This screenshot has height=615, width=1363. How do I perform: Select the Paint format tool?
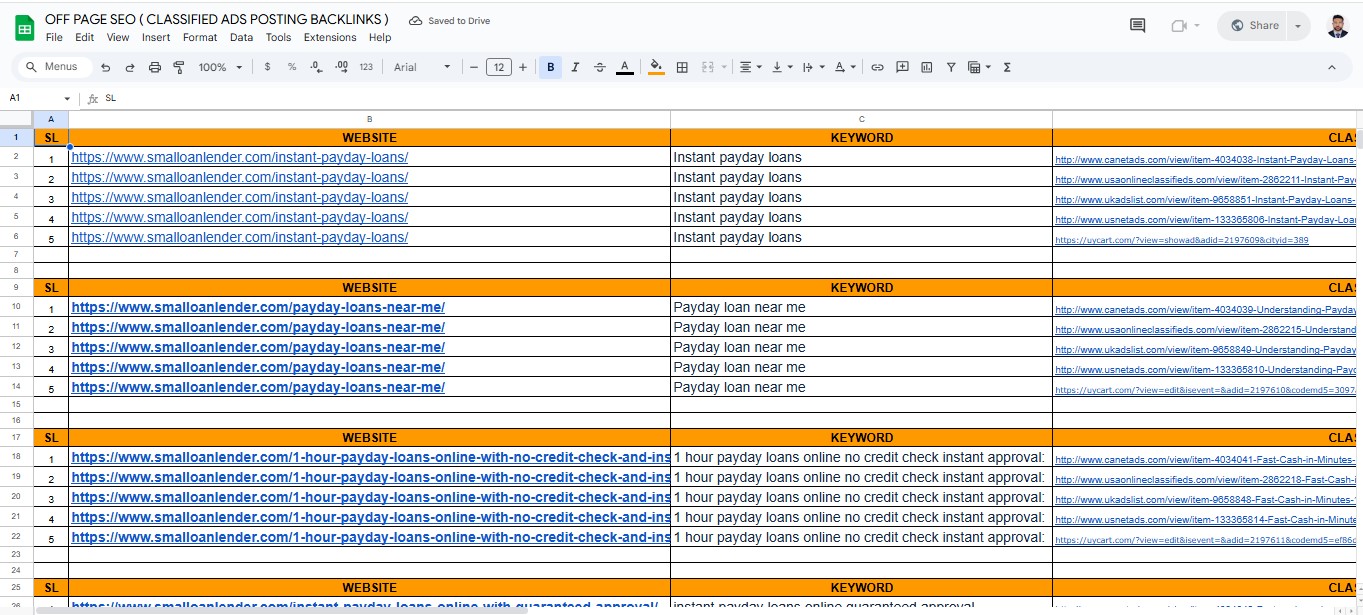click(179, 66)
